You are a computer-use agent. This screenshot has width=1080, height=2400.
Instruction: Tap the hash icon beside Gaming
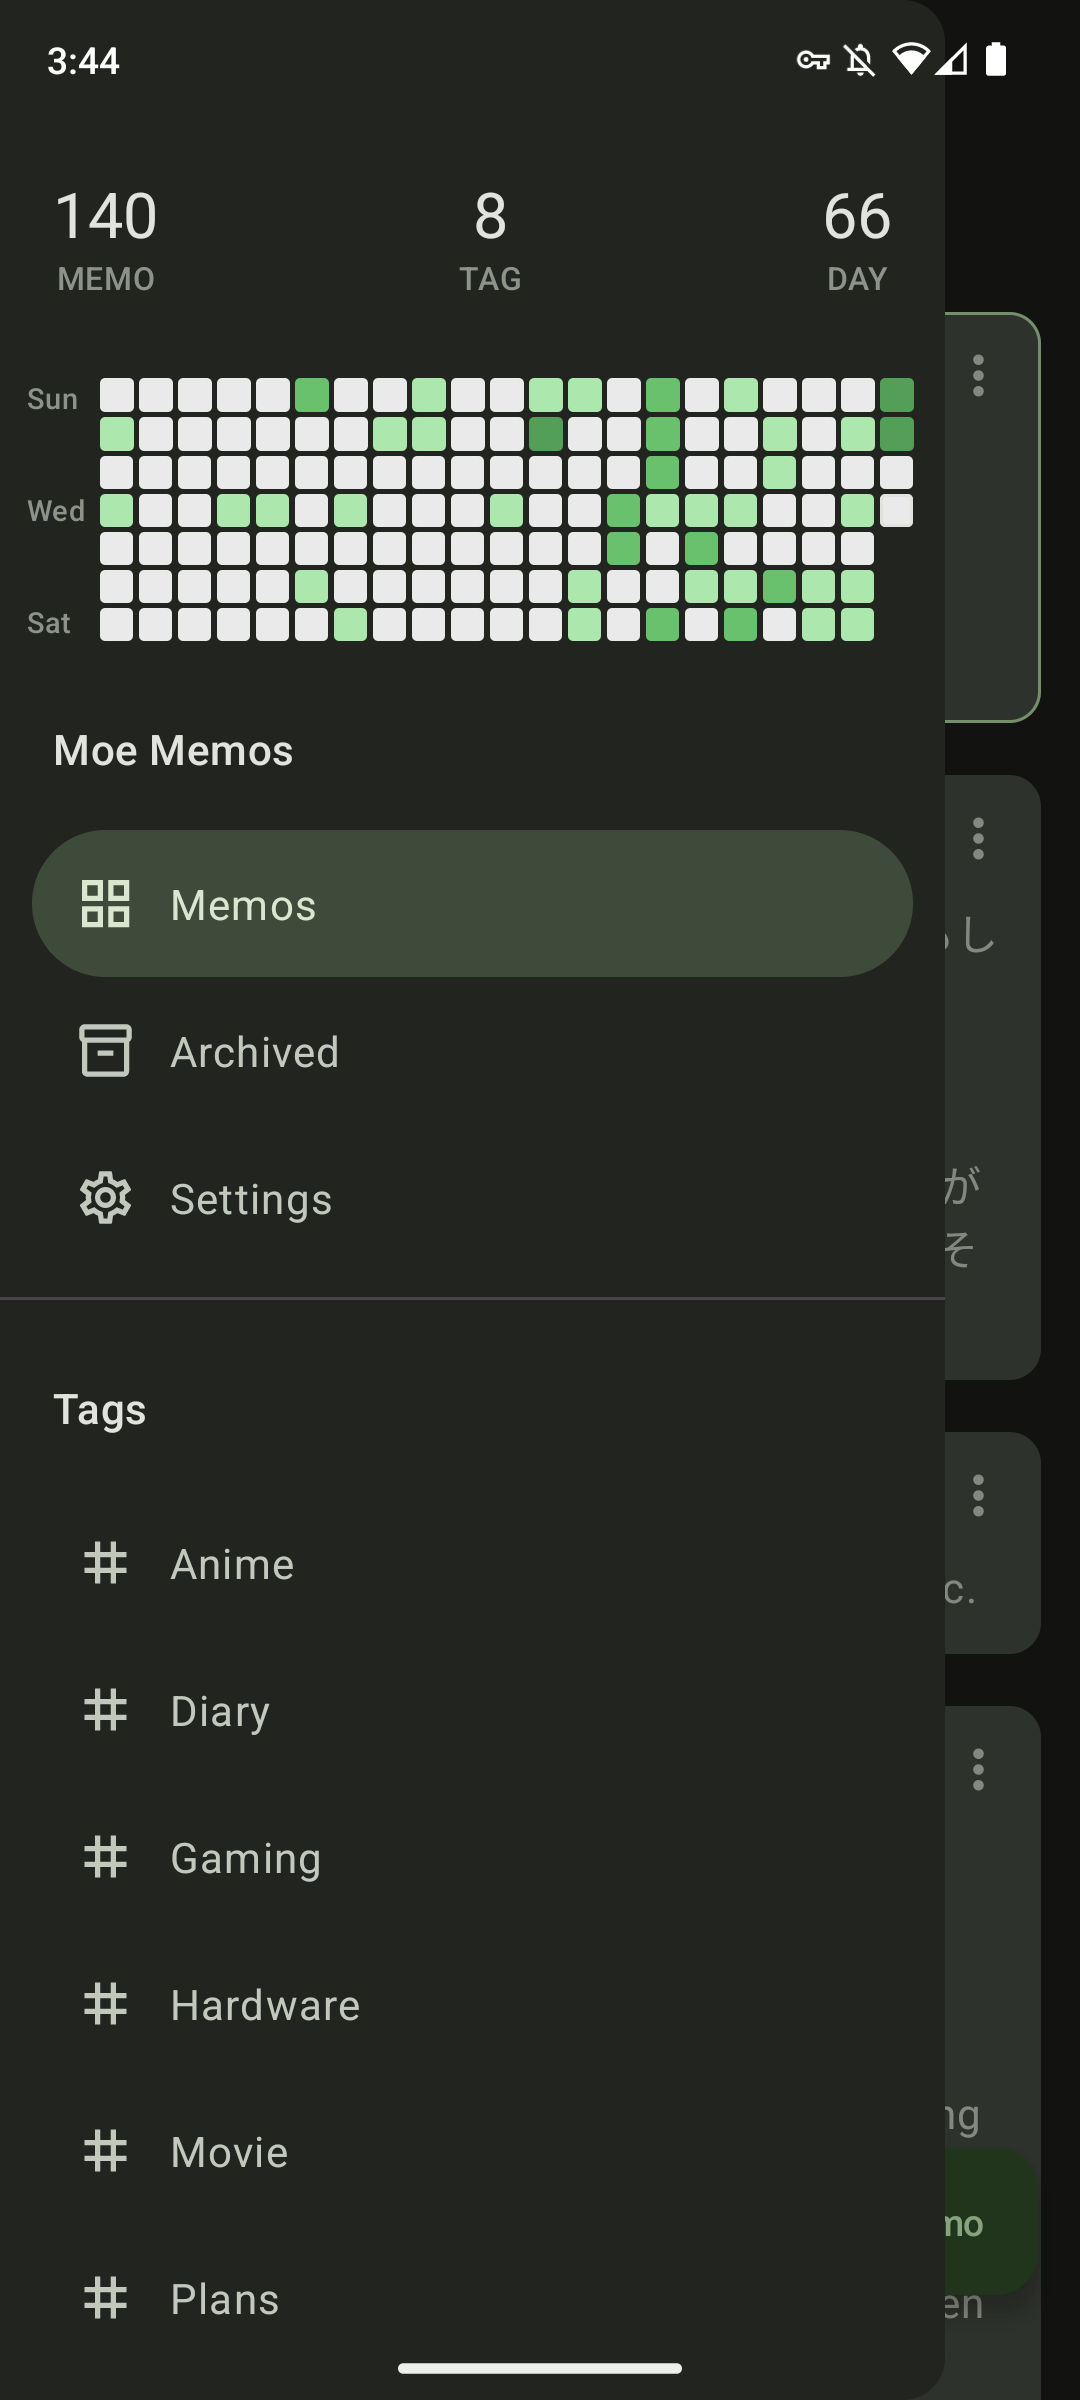105,1858
